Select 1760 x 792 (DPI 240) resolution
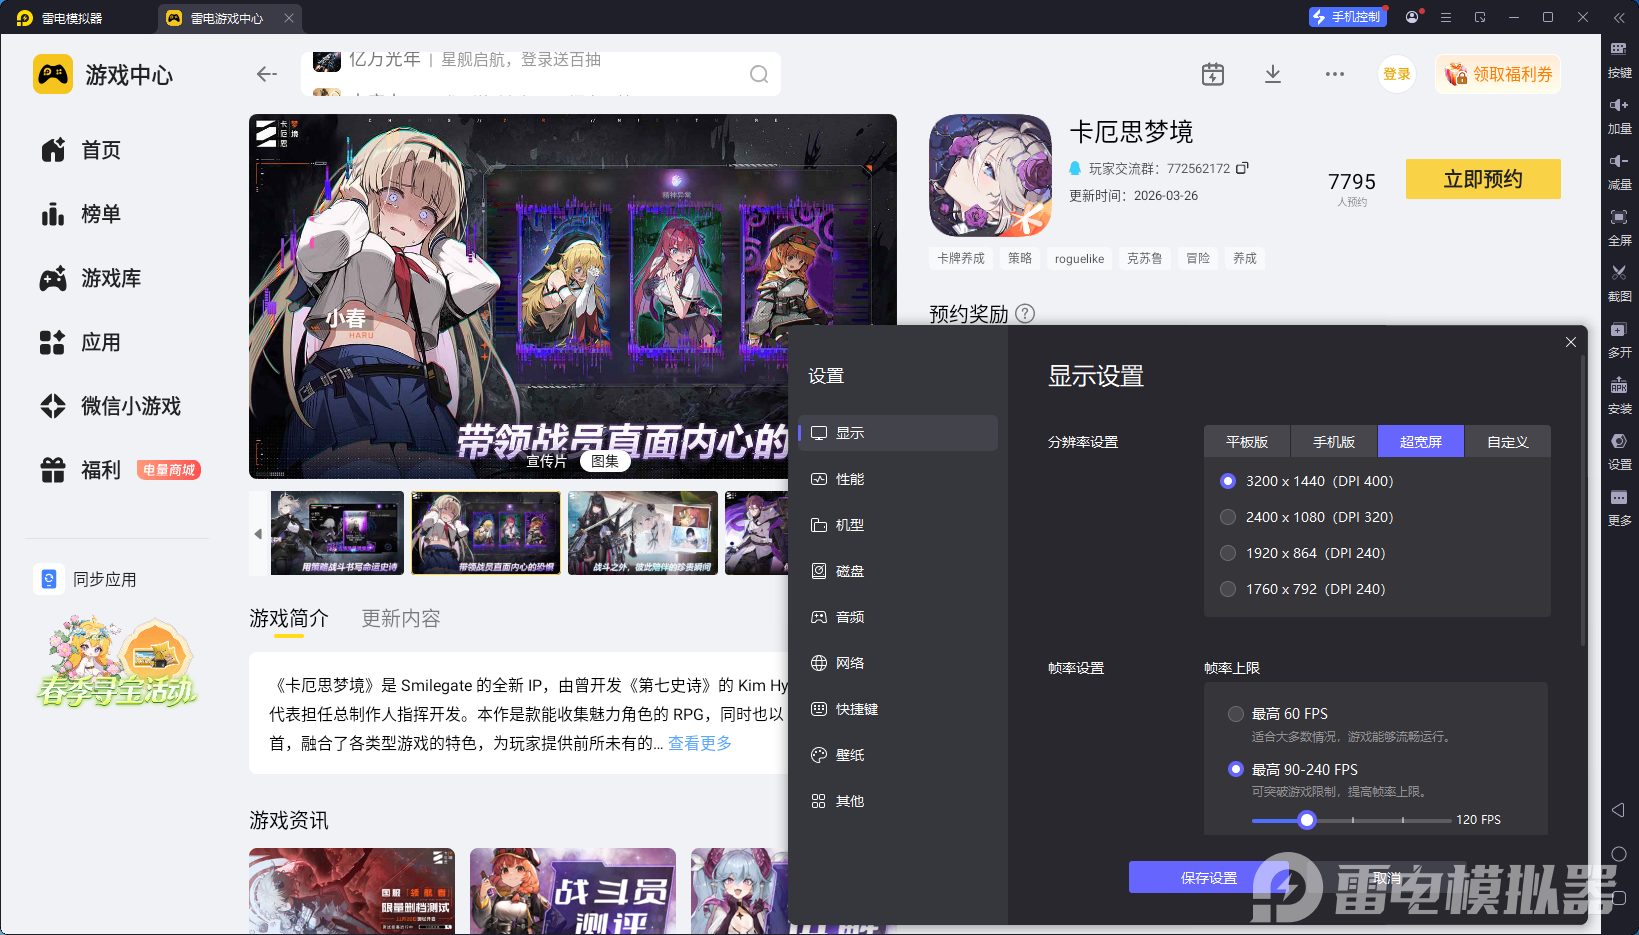This screenshot has width=1639, height=935. click(x=1304, y=589)
